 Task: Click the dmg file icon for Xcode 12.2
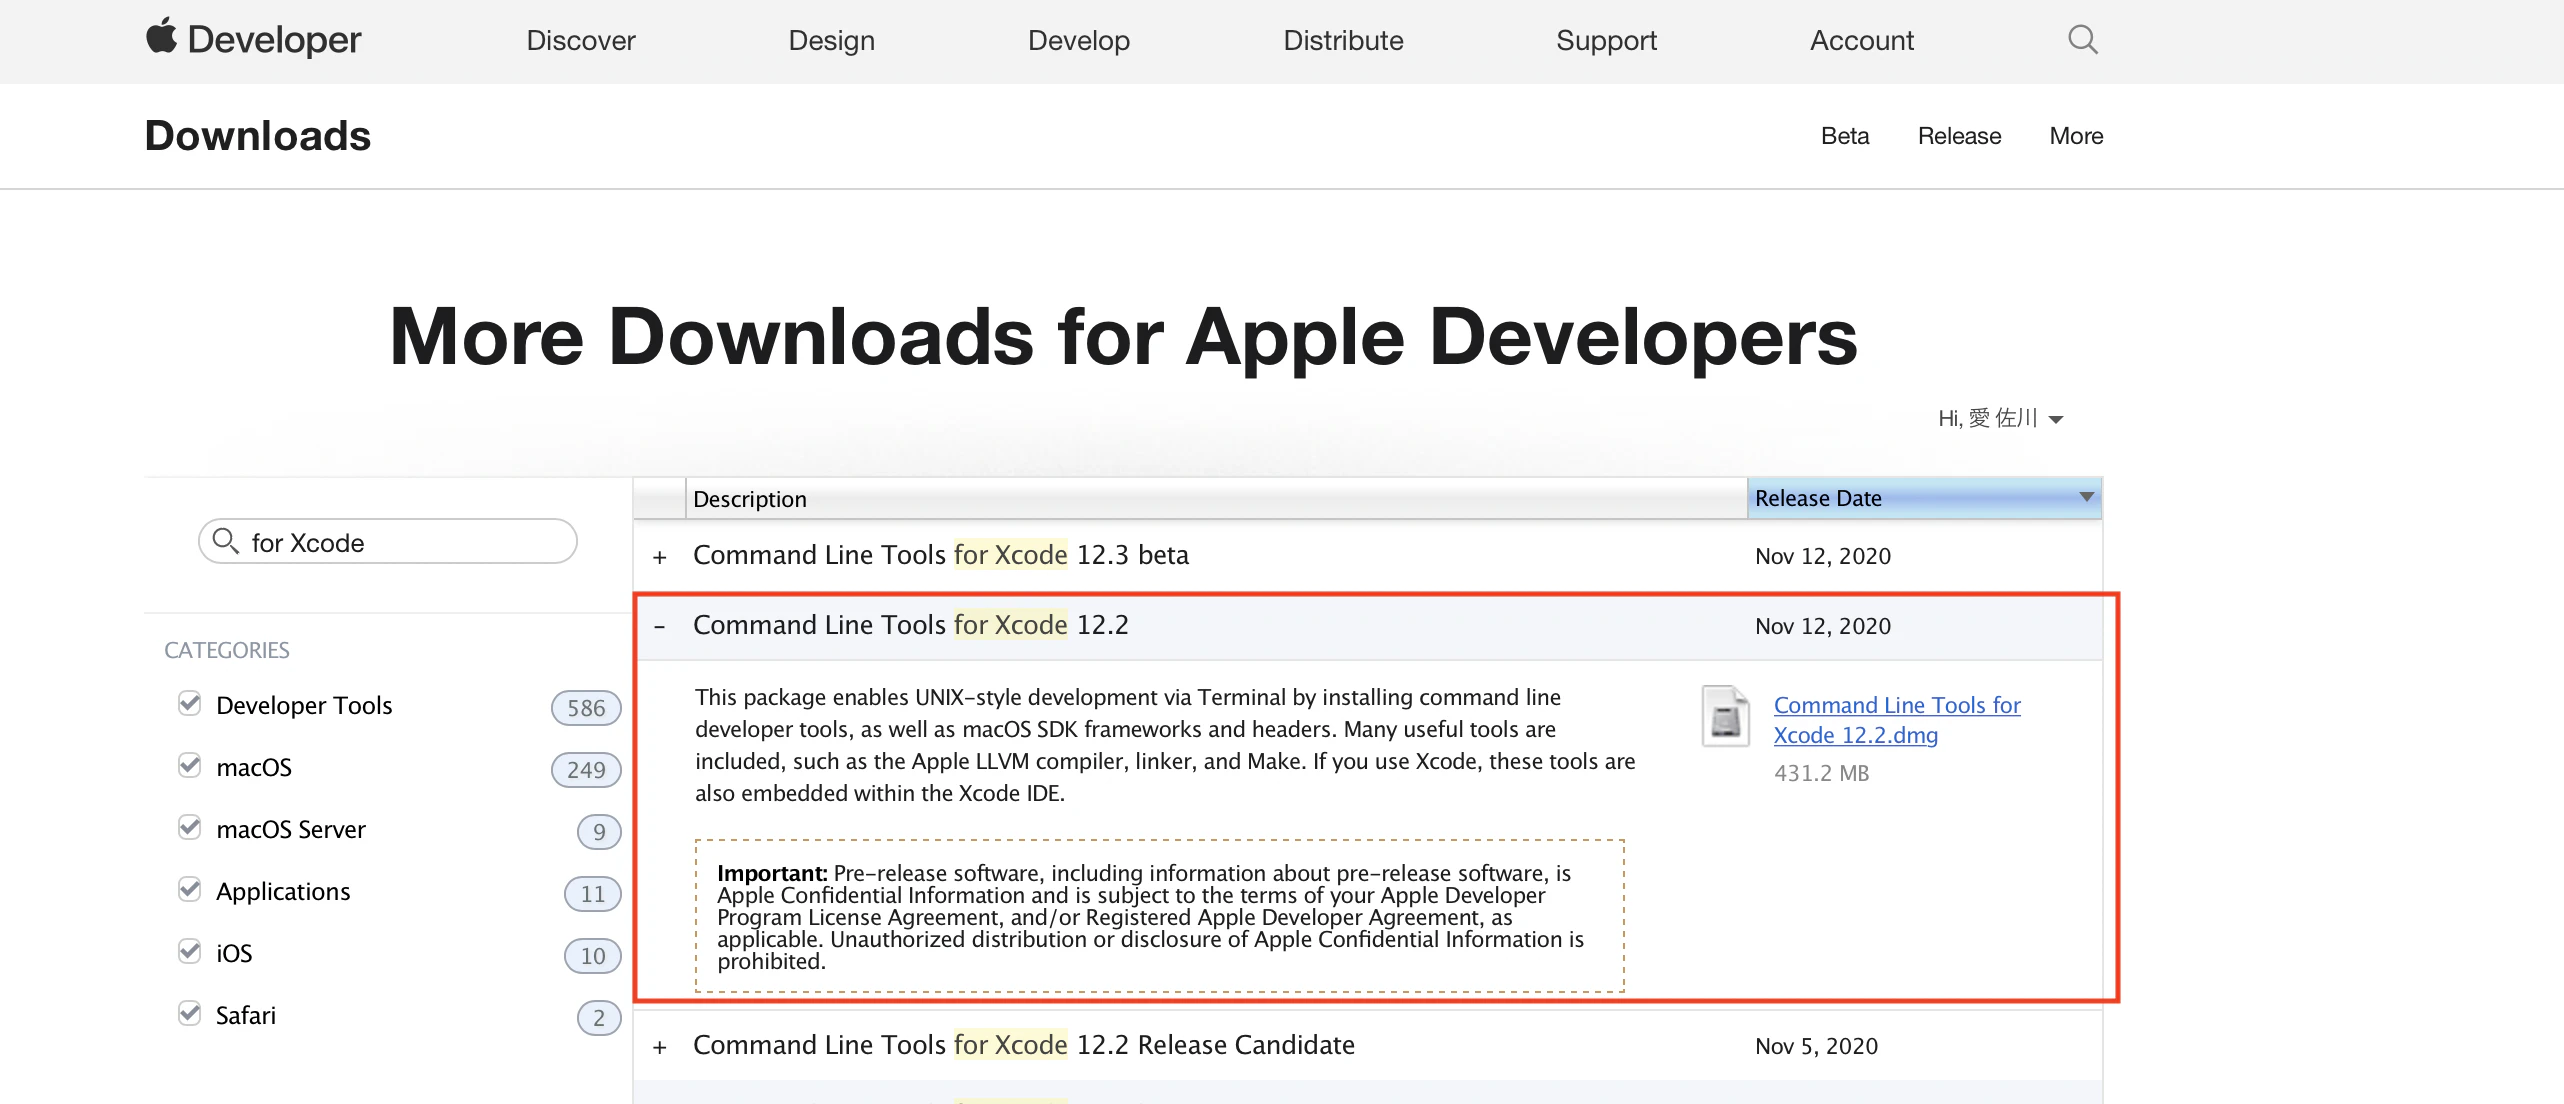pos(1726,716)
